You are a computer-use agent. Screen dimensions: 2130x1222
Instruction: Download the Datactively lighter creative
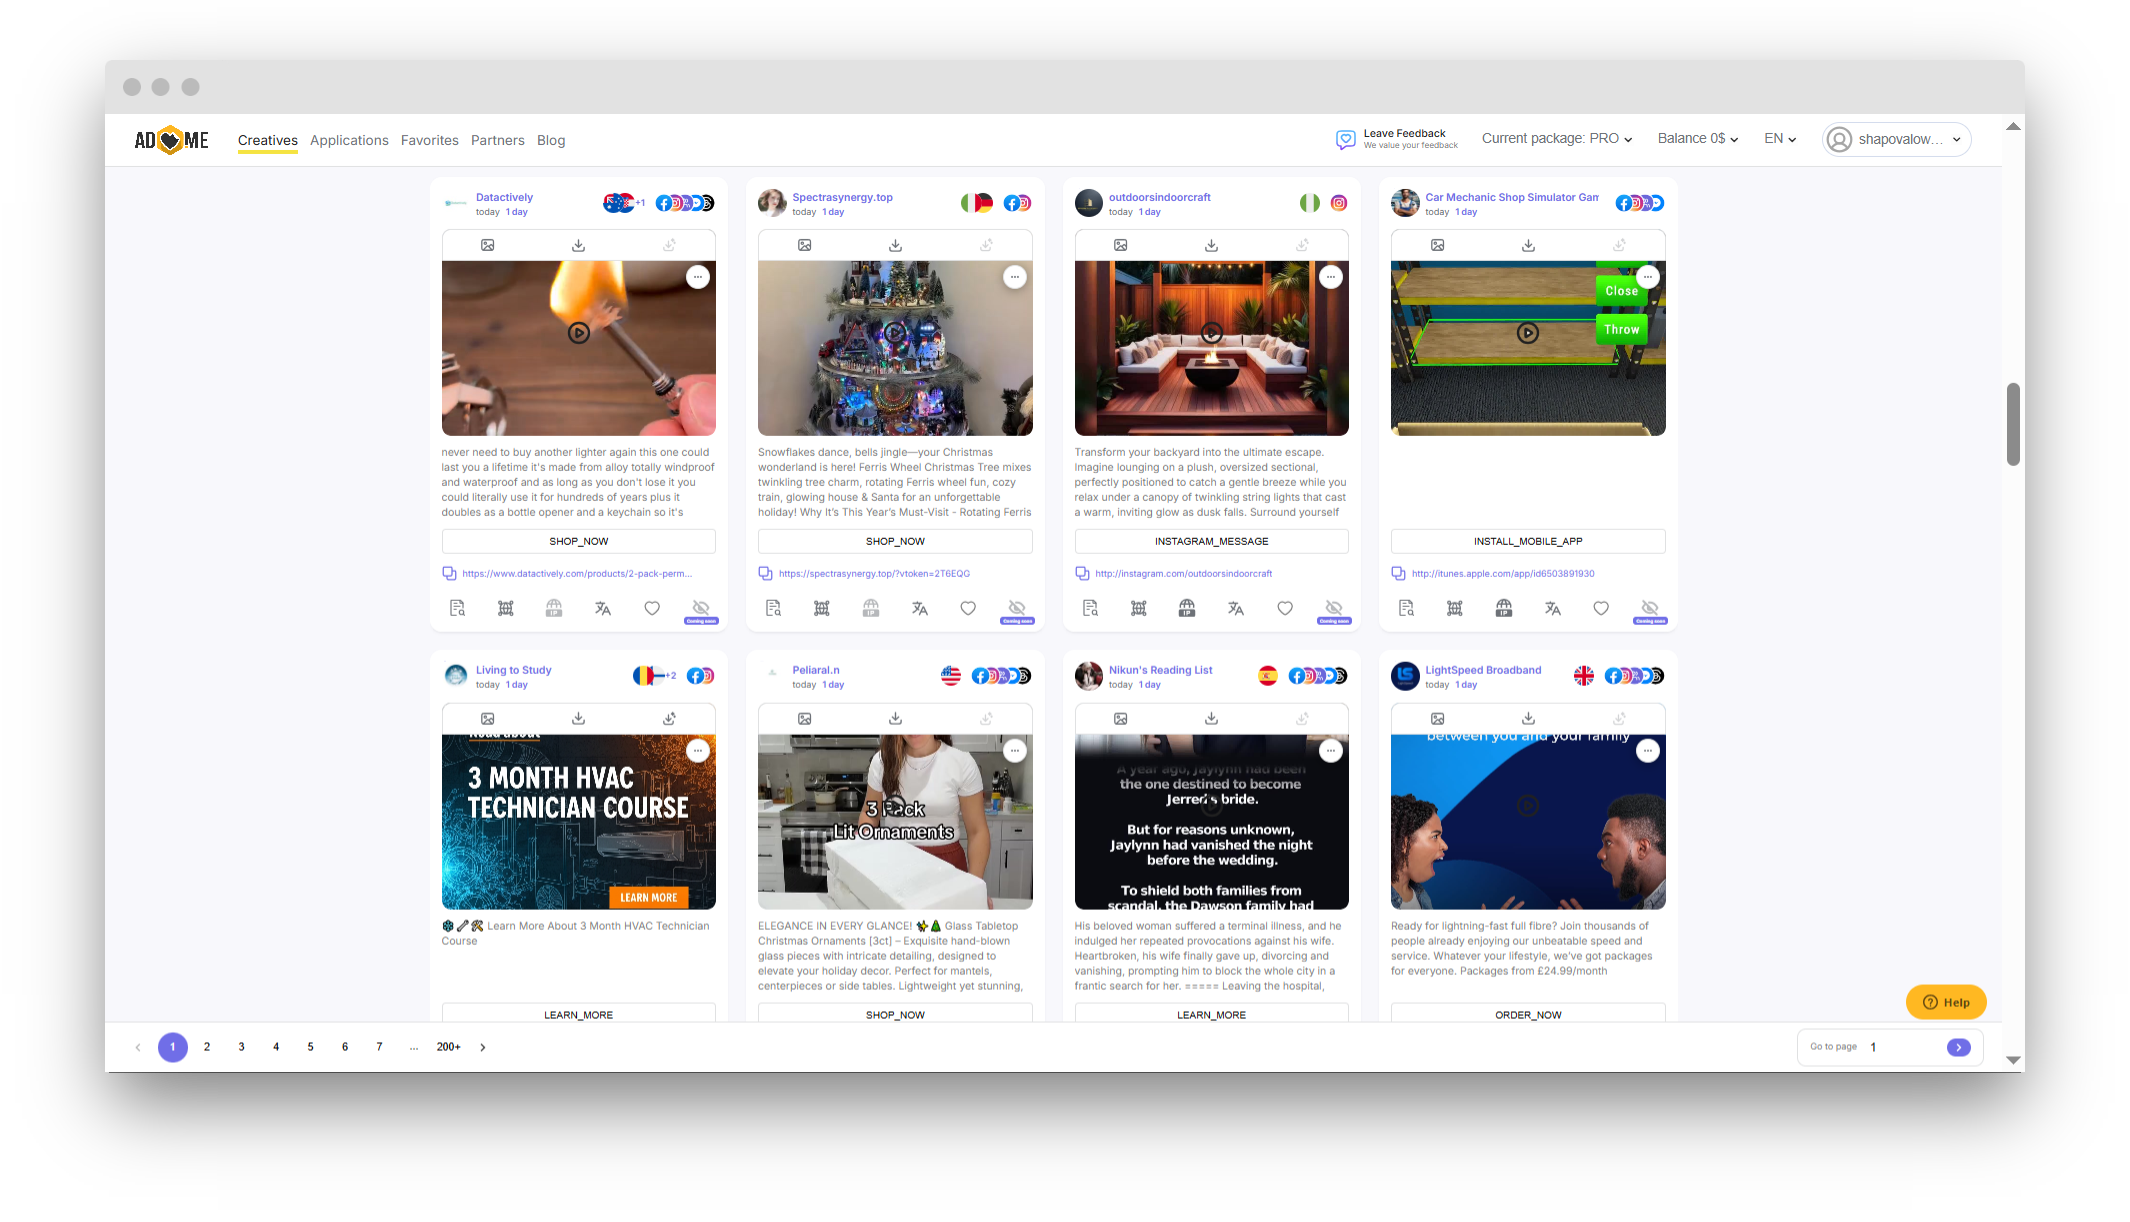point(578,245)
